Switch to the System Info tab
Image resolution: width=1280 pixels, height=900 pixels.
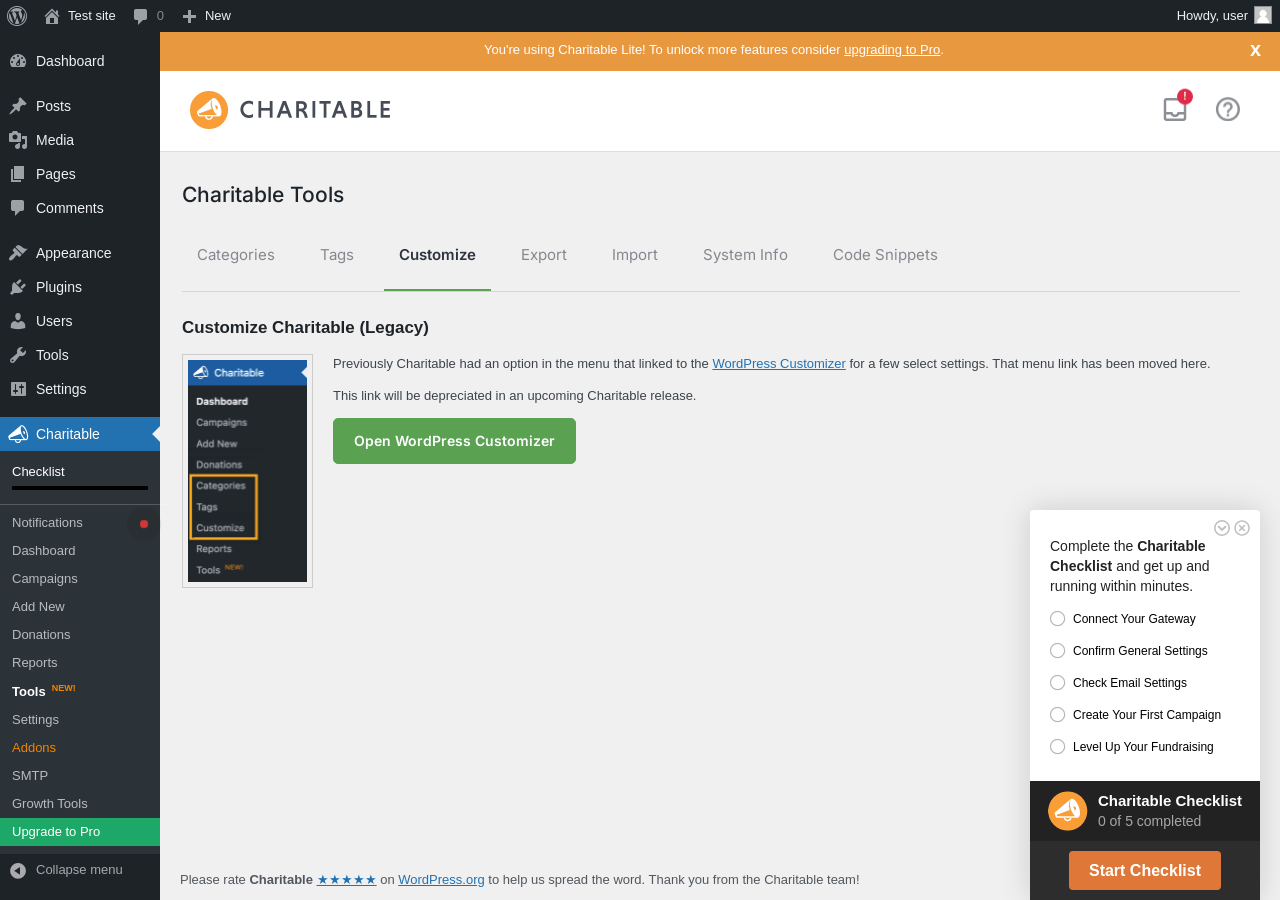pos(745,255)
